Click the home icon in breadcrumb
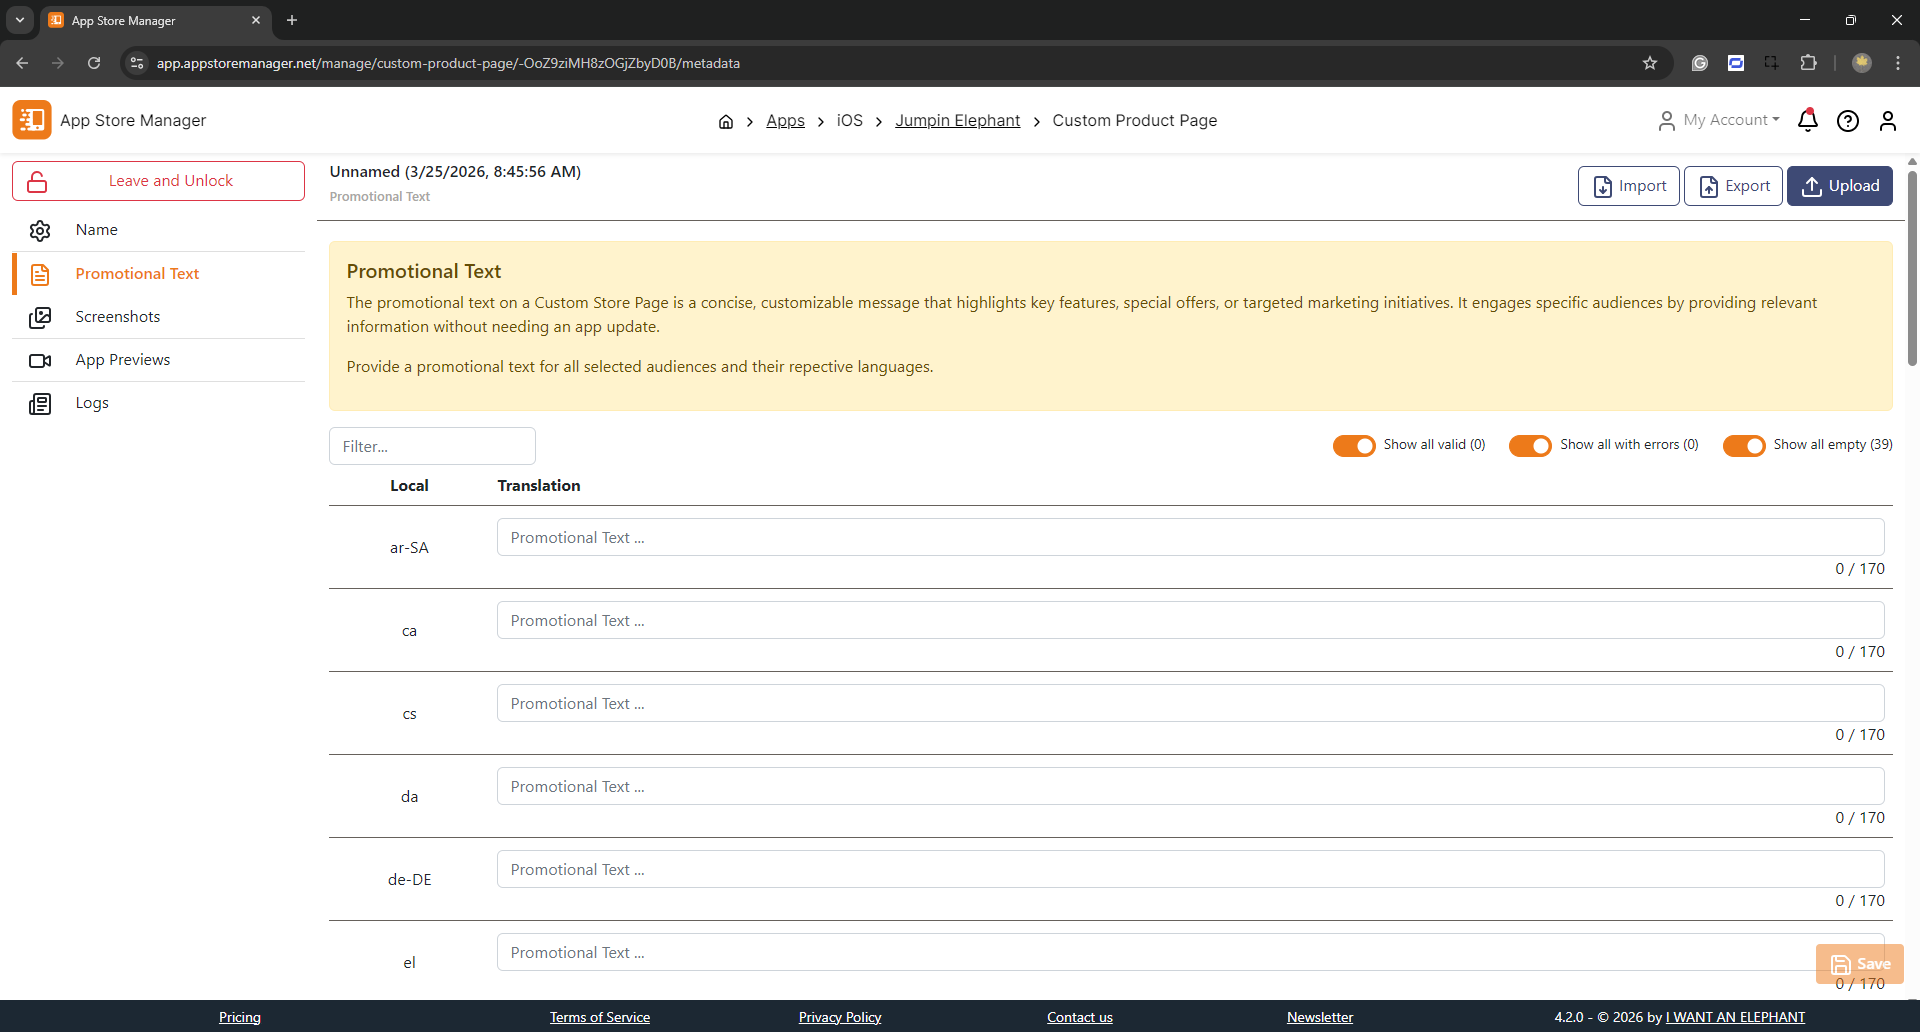This screenshot has width=1920, height=1032. click(x=725, y=121)
